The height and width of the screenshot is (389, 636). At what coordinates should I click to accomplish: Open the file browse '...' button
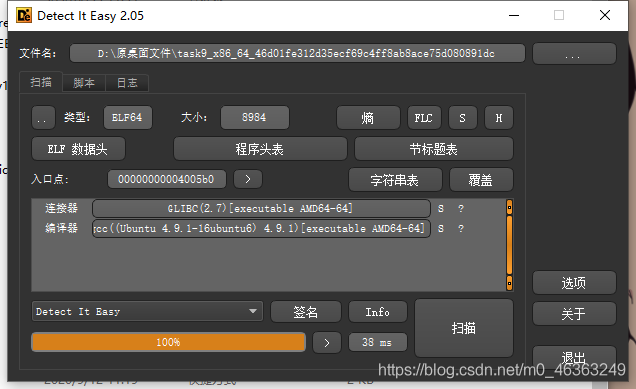click(574, 54)
